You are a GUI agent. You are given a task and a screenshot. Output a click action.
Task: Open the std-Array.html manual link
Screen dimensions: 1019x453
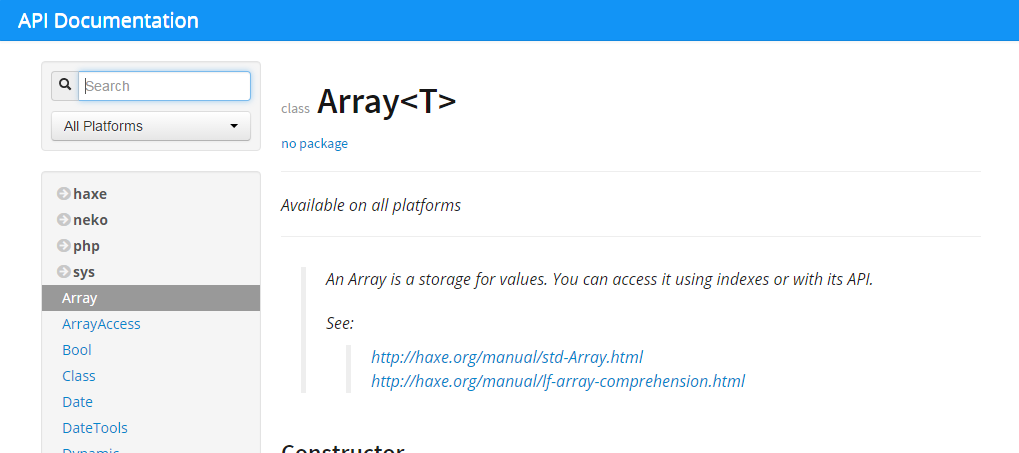point(507,357)
